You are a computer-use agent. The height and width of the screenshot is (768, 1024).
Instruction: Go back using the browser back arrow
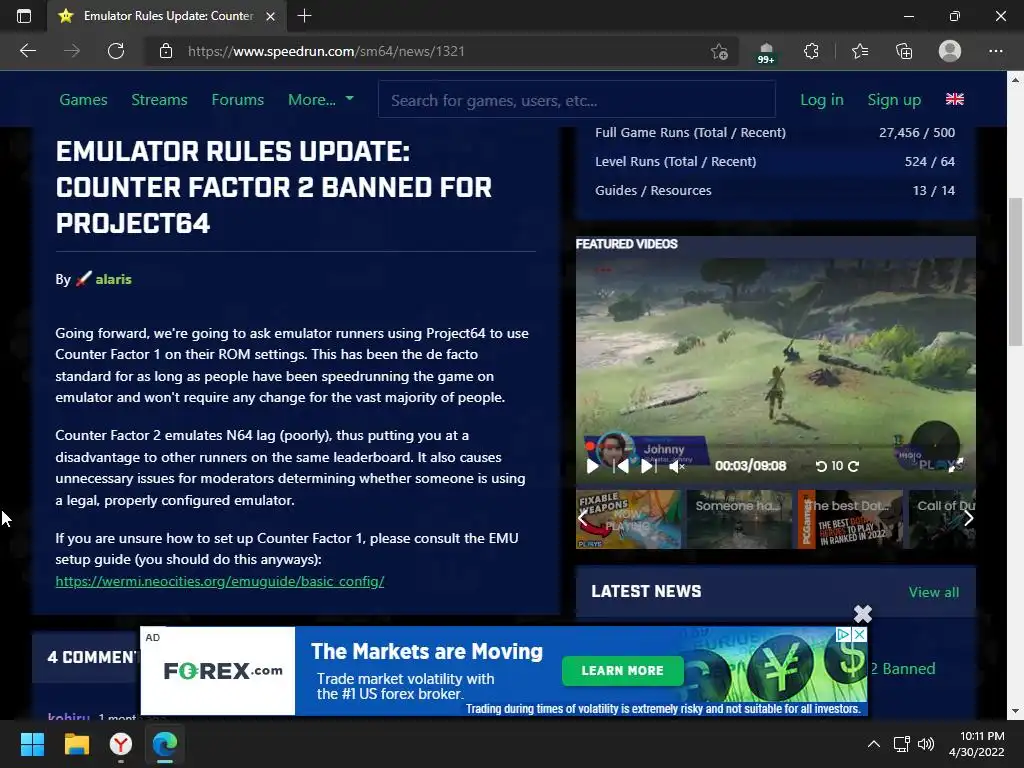[x=27, y=51]
